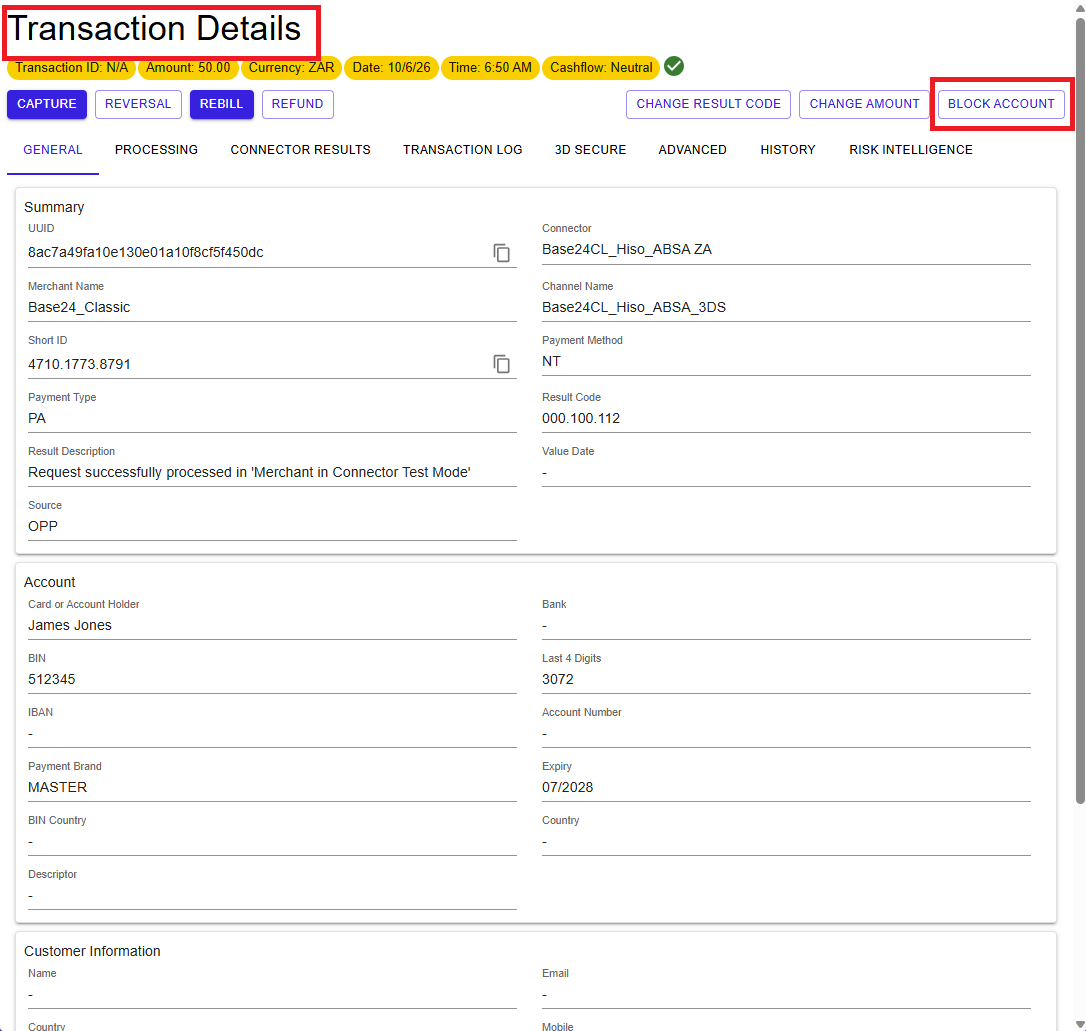Click the Payment Brand value MASTER
Viewport: 1086px width, 1031px height.
(x=57, y=787)
